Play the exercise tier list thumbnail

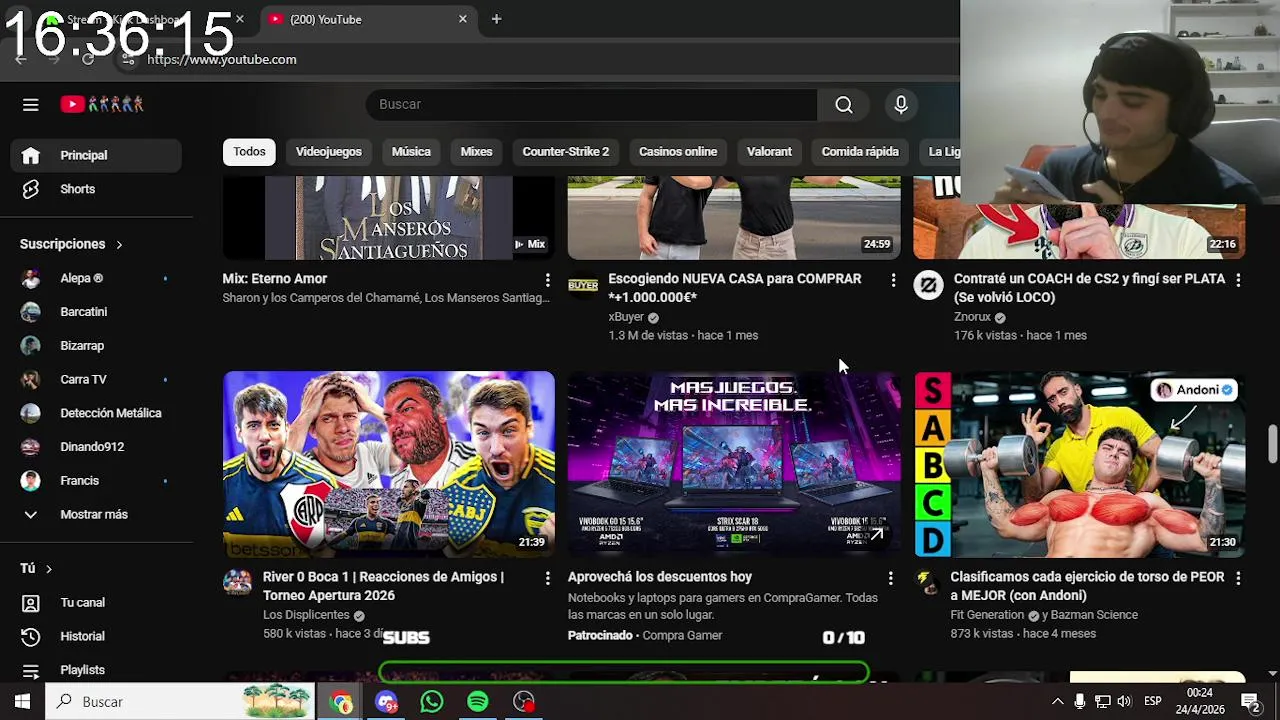[1080, 464]
